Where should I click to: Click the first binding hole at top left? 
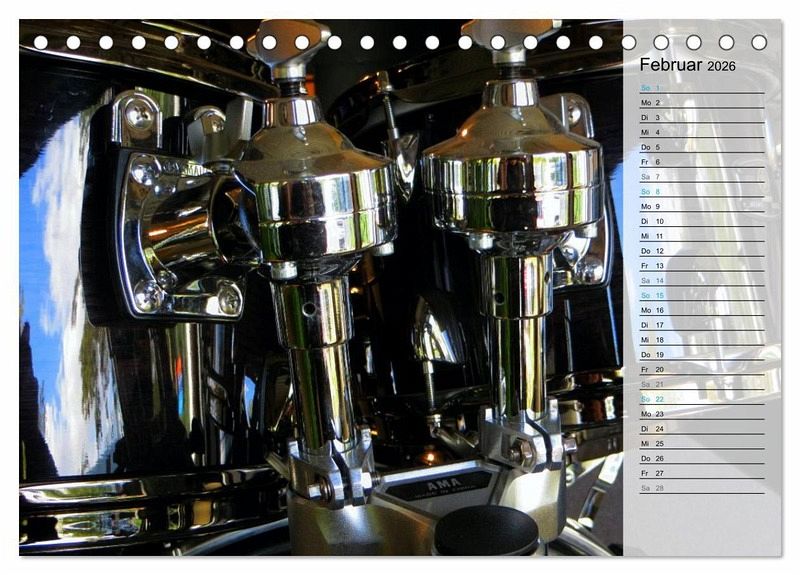pos(41,43)
